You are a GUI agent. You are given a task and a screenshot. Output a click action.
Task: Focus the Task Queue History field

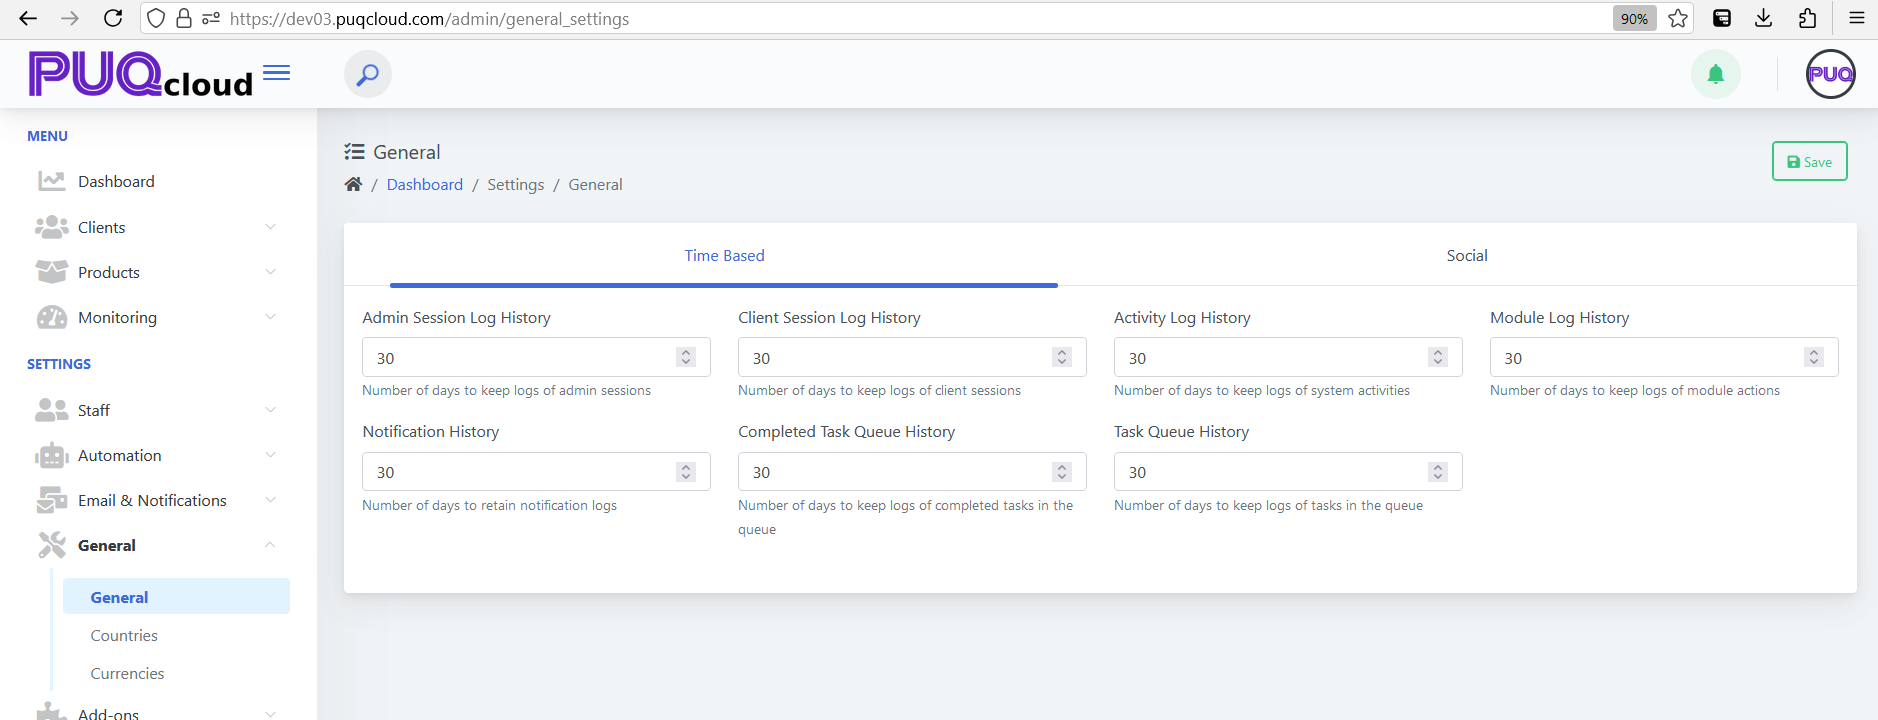[1288, 472]
